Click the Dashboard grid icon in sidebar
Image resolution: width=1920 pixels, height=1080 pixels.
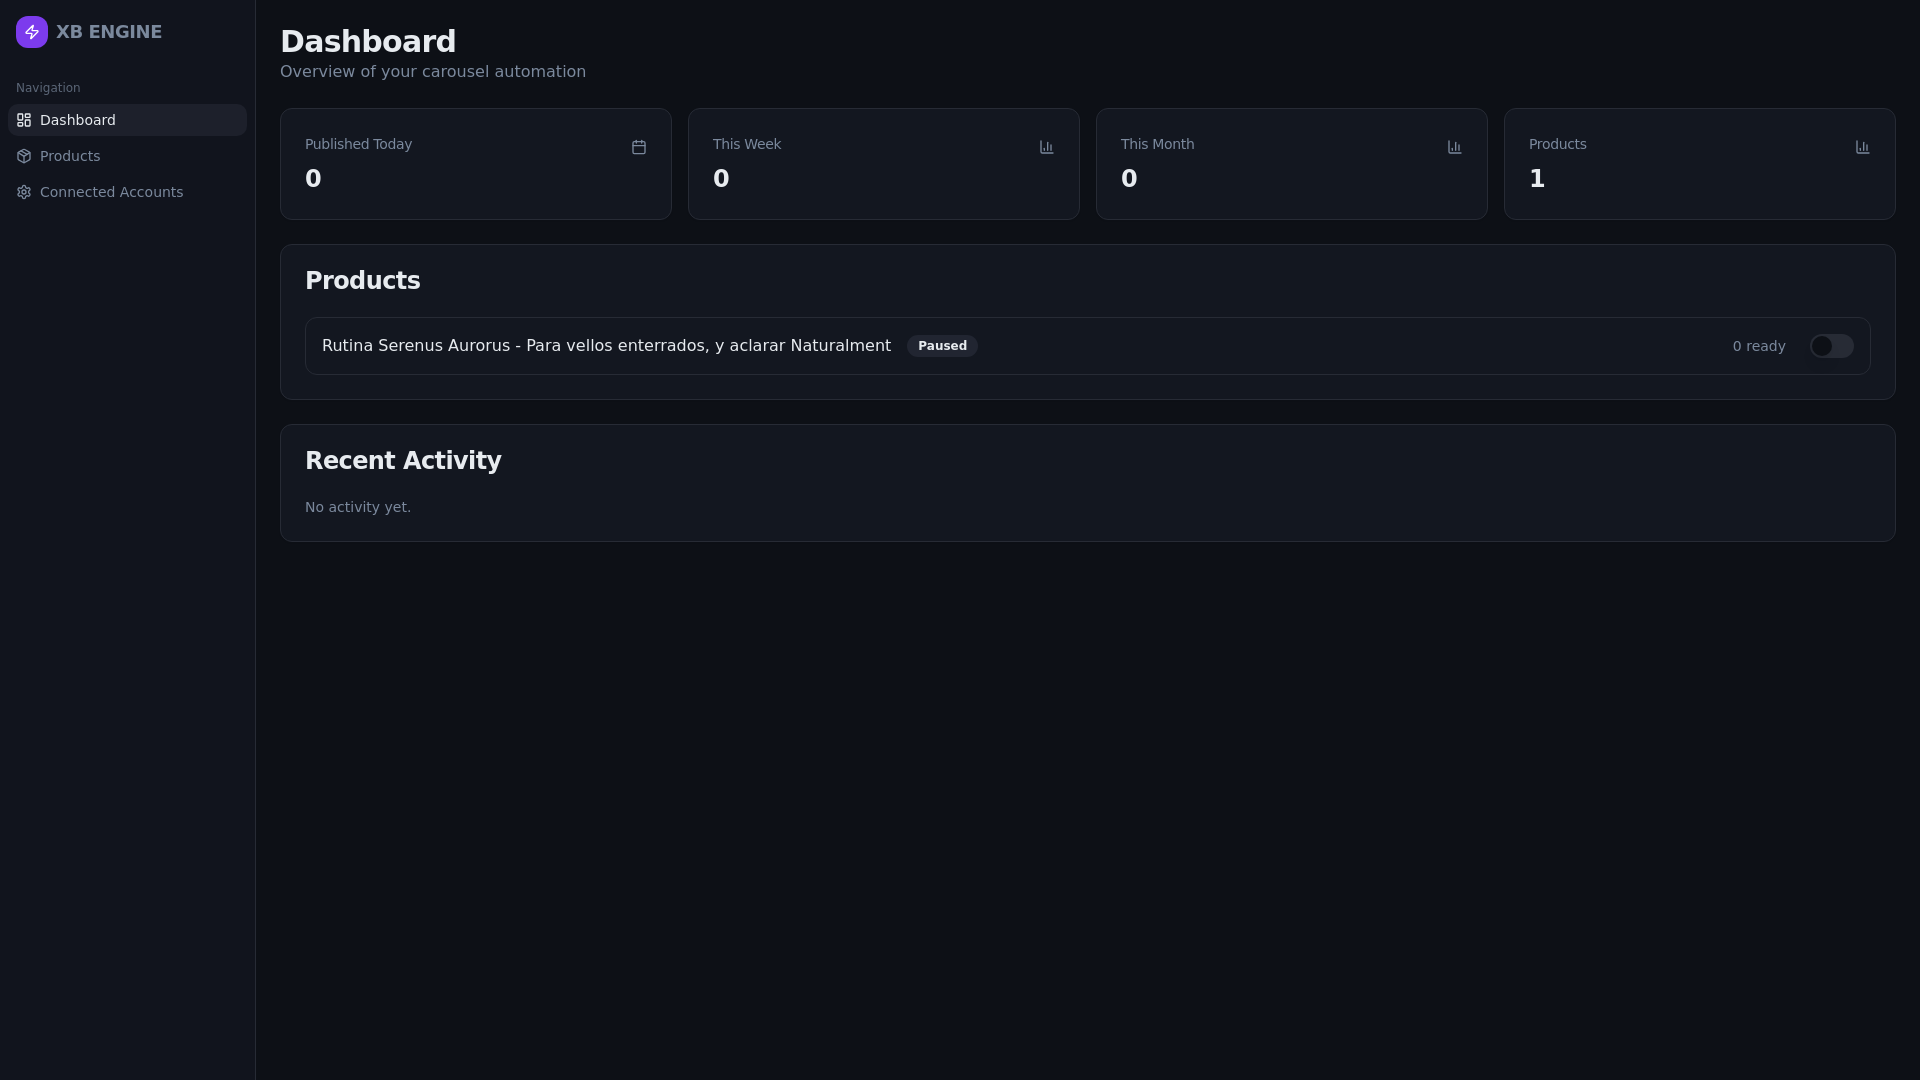coord(24,120)
